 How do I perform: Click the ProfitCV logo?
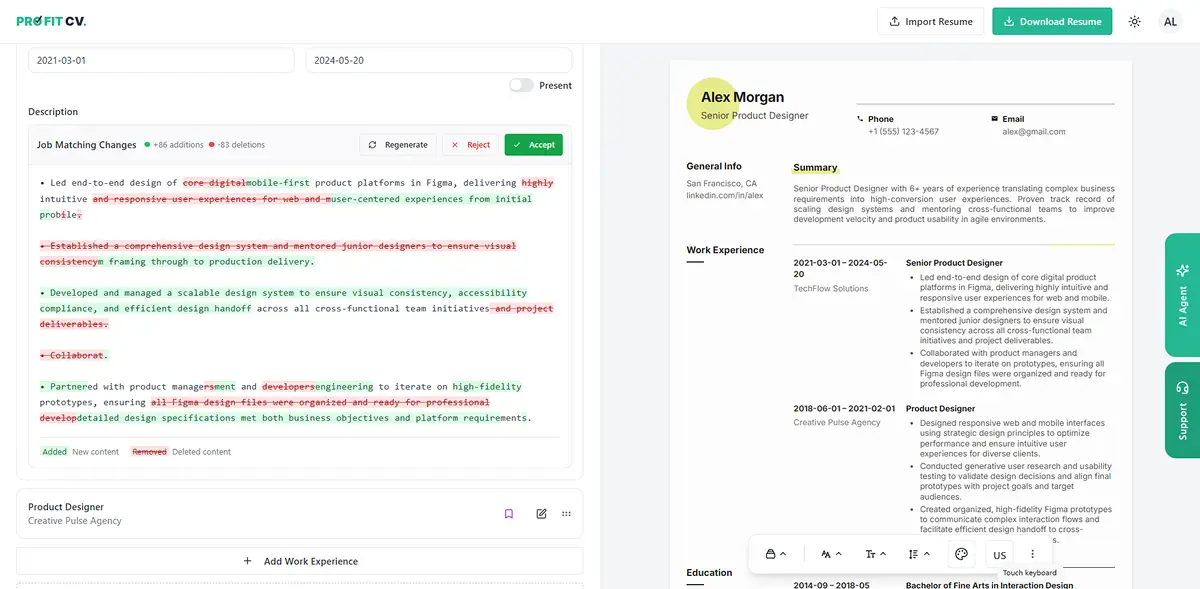(x=51, y=21)
